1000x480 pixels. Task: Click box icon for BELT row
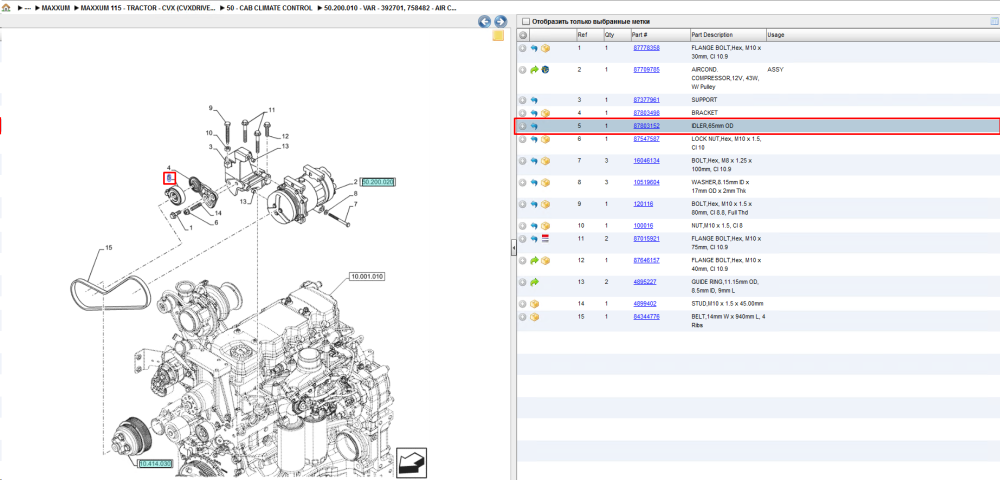[534, 317]
